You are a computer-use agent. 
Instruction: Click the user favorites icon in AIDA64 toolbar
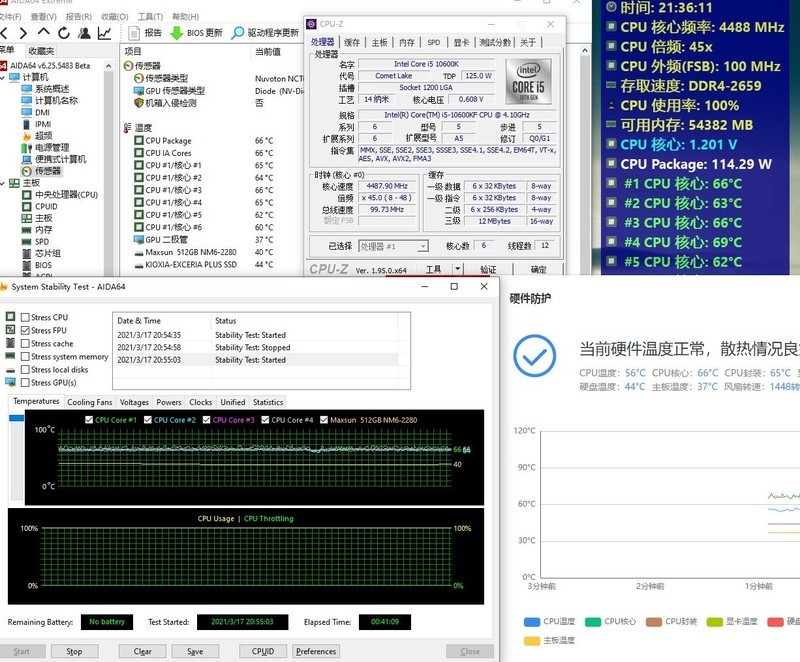point(83,33)
